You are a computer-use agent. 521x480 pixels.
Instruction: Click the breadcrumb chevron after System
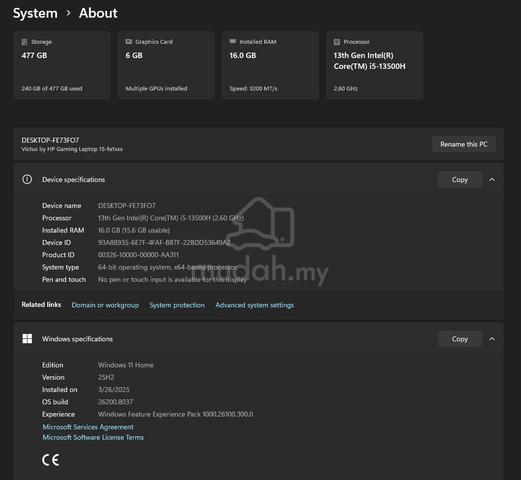click(x=68, y=13)
